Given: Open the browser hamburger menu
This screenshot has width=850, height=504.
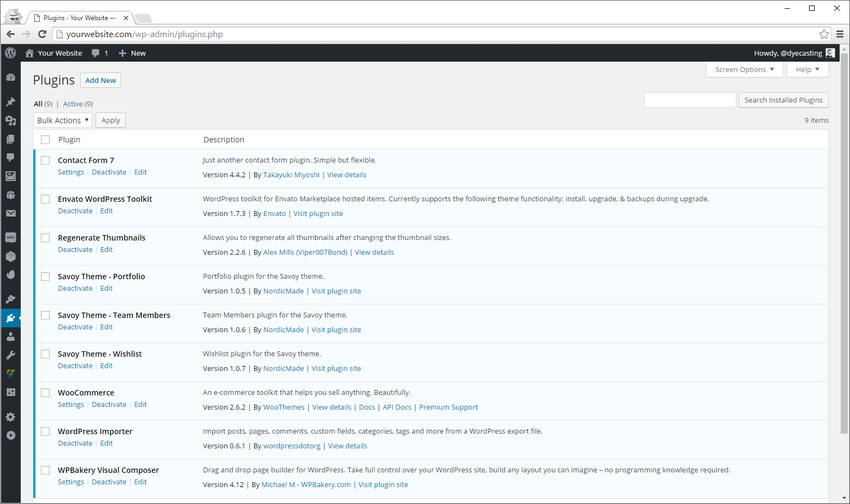Looking at the screenshot, I should coord(840,34).
